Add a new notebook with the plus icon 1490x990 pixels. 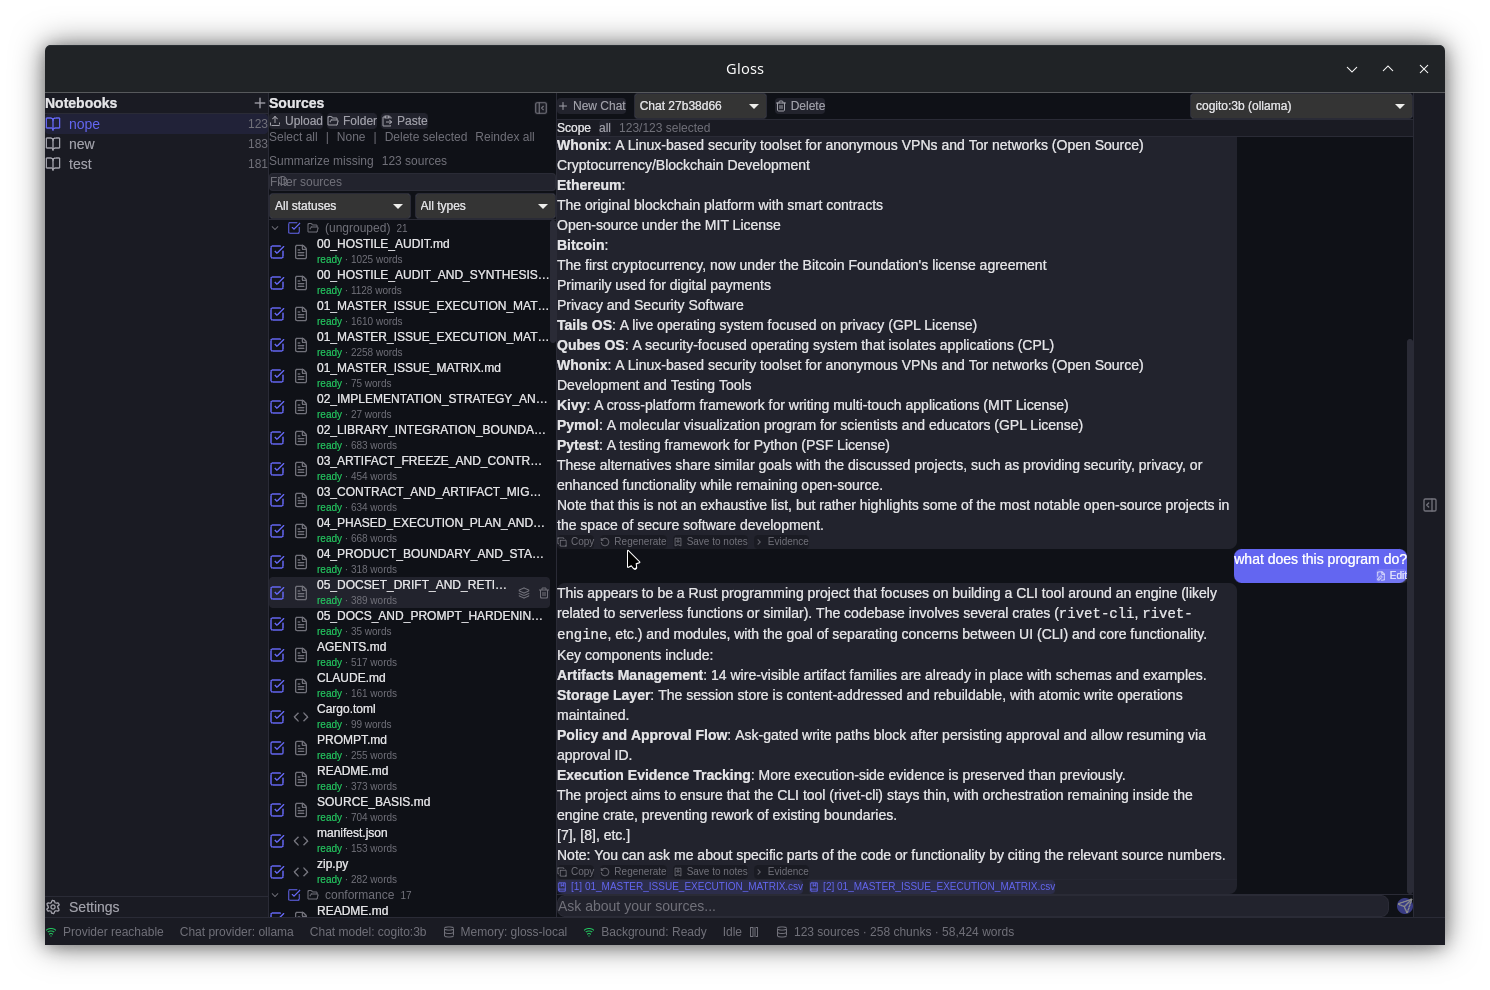259,103
